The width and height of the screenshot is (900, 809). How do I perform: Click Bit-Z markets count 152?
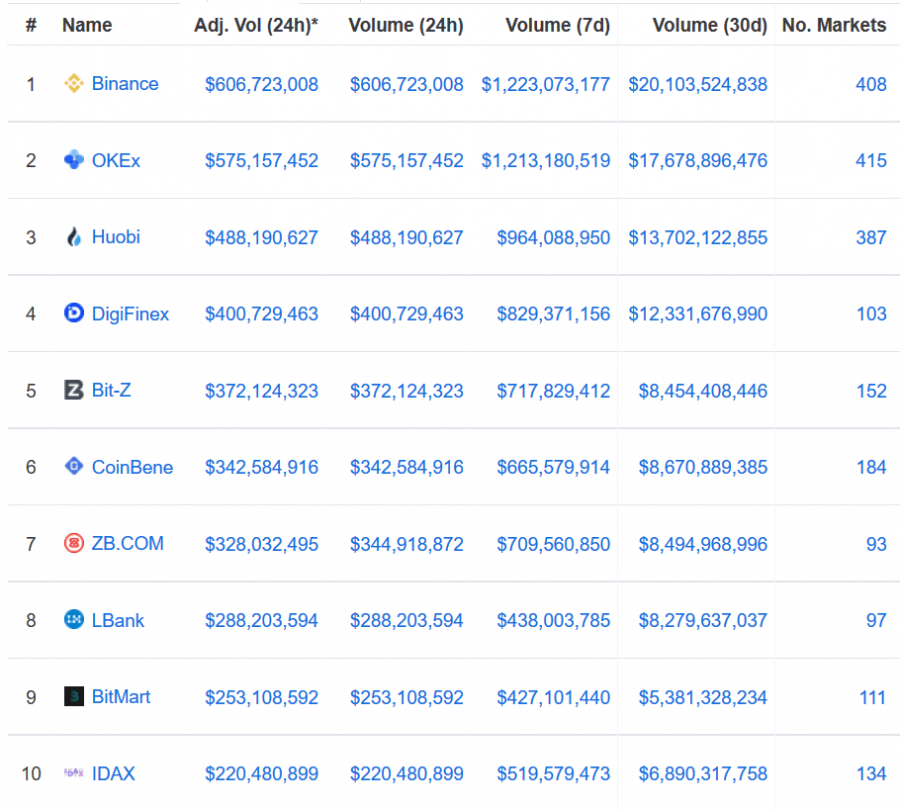[871, 391]
